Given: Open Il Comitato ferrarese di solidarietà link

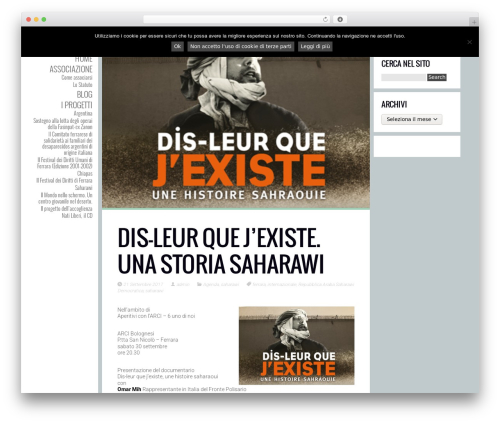Looking at the screenshot, I should pos(67,143).
